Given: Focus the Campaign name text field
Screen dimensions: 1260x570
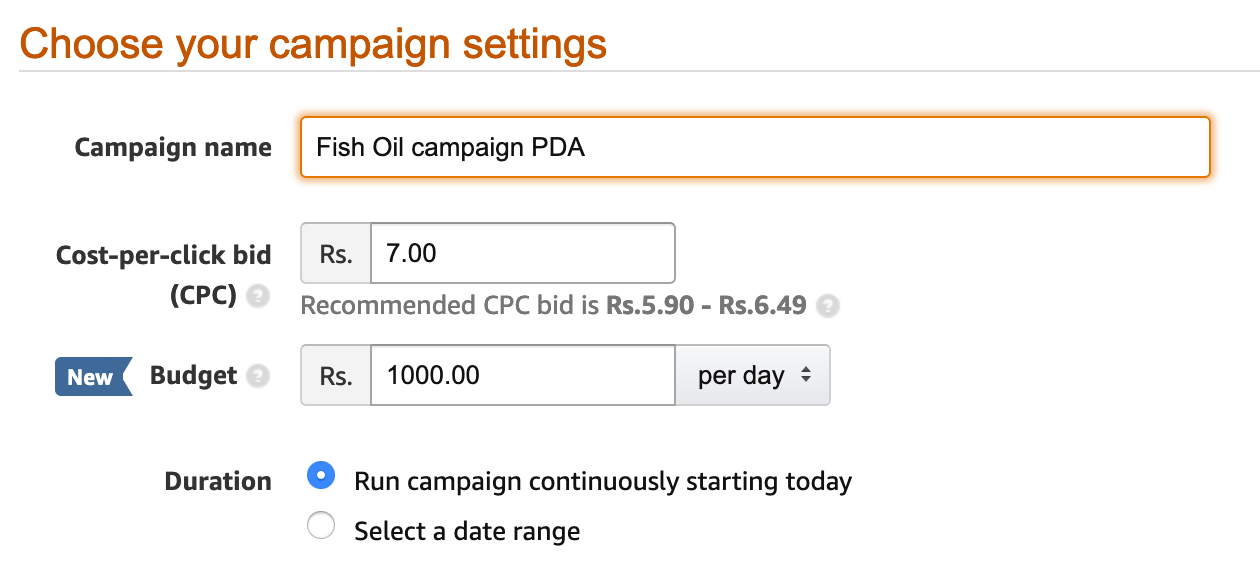Looking at the screenshot, I should [755, 147].
